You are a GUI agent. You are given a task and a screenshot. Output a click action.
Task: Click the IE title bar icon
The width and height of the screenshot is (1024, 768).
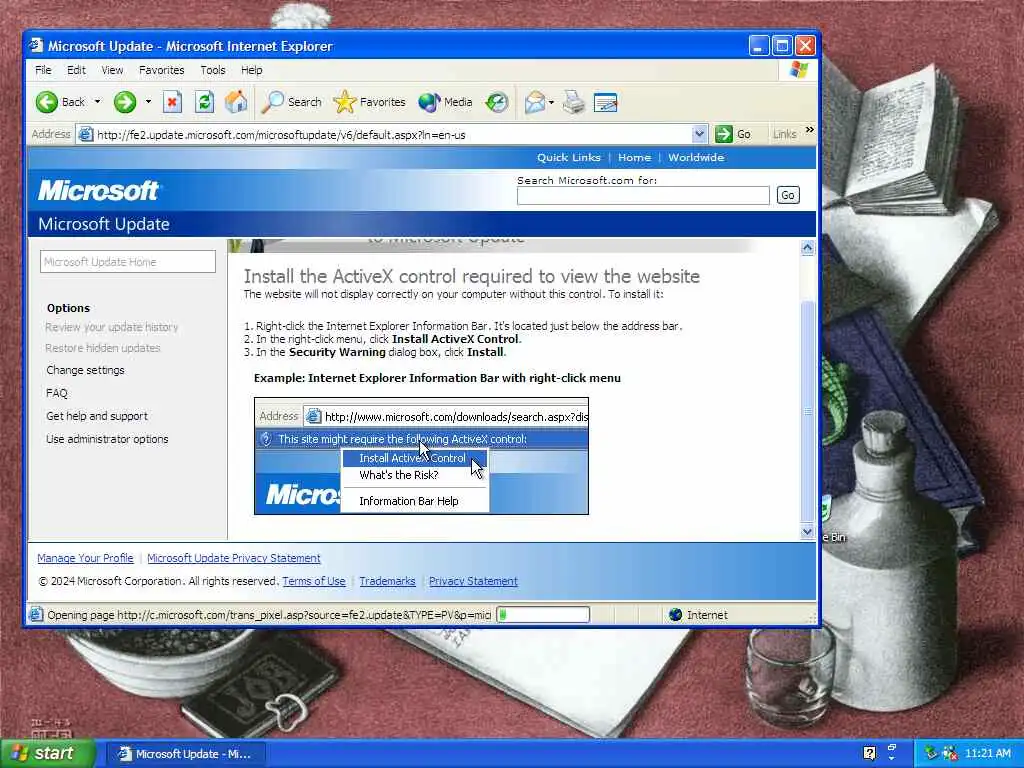[x=36, y=46]
